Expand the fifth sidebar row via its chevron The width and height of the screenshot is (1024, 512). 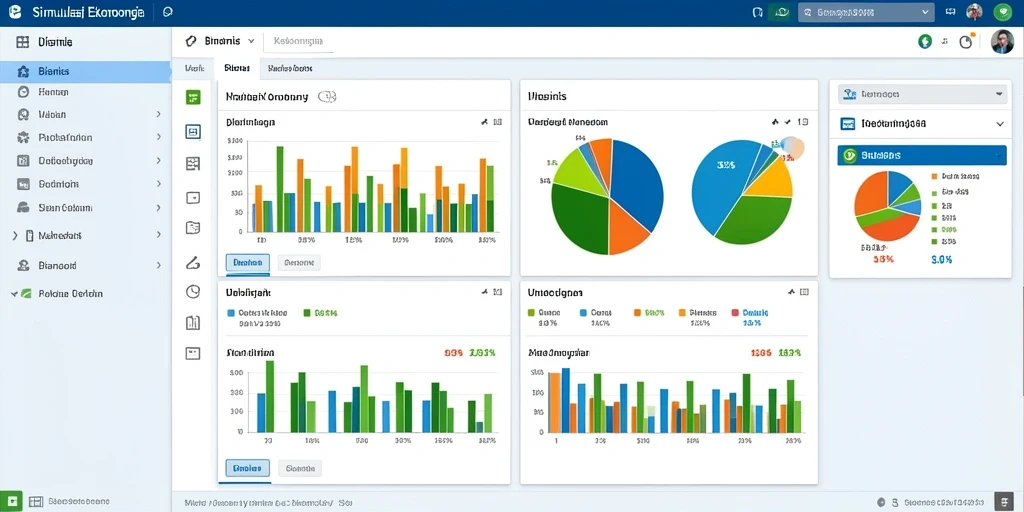tap(159, 161)
